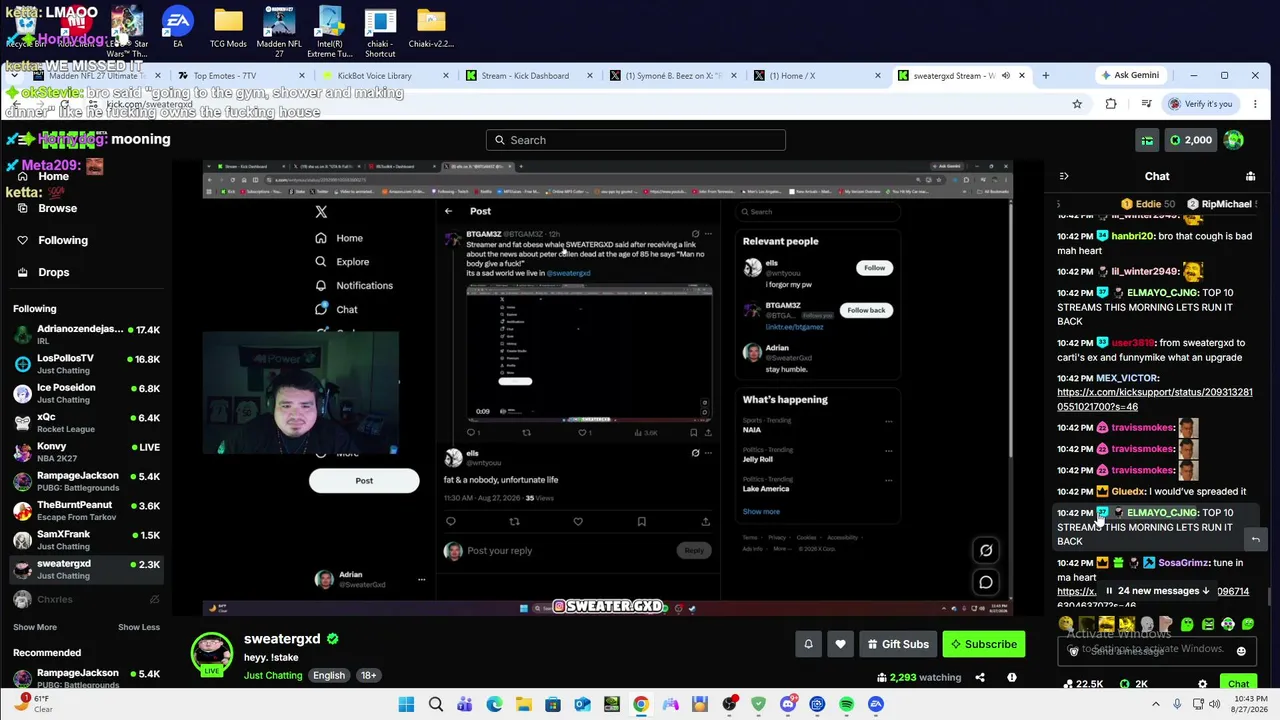Viewport: 1280px width, 720px height.
Task: Click the Verify it's you profile chip
Action: [x=1202, y=104]
